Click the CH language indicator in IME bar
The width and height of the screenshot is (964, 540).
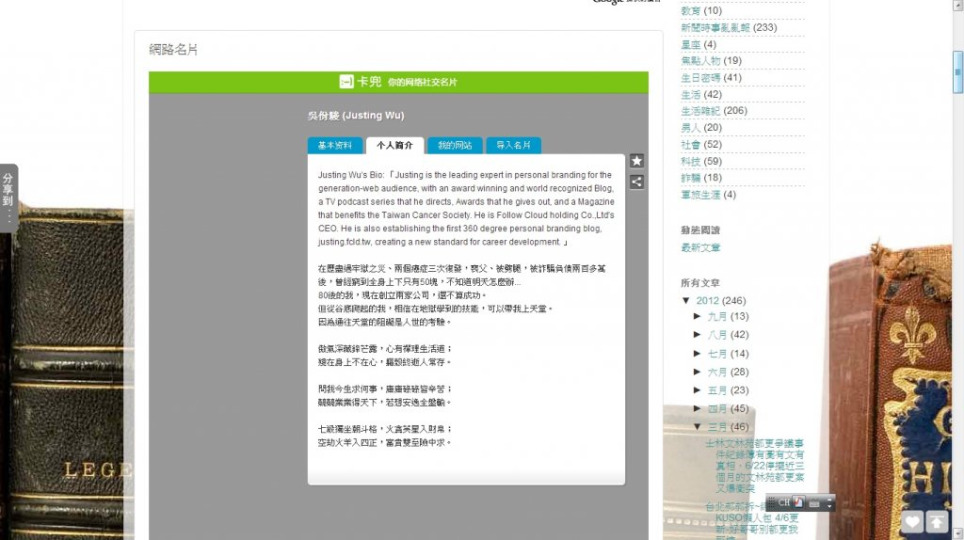click(x=785, y=503)
